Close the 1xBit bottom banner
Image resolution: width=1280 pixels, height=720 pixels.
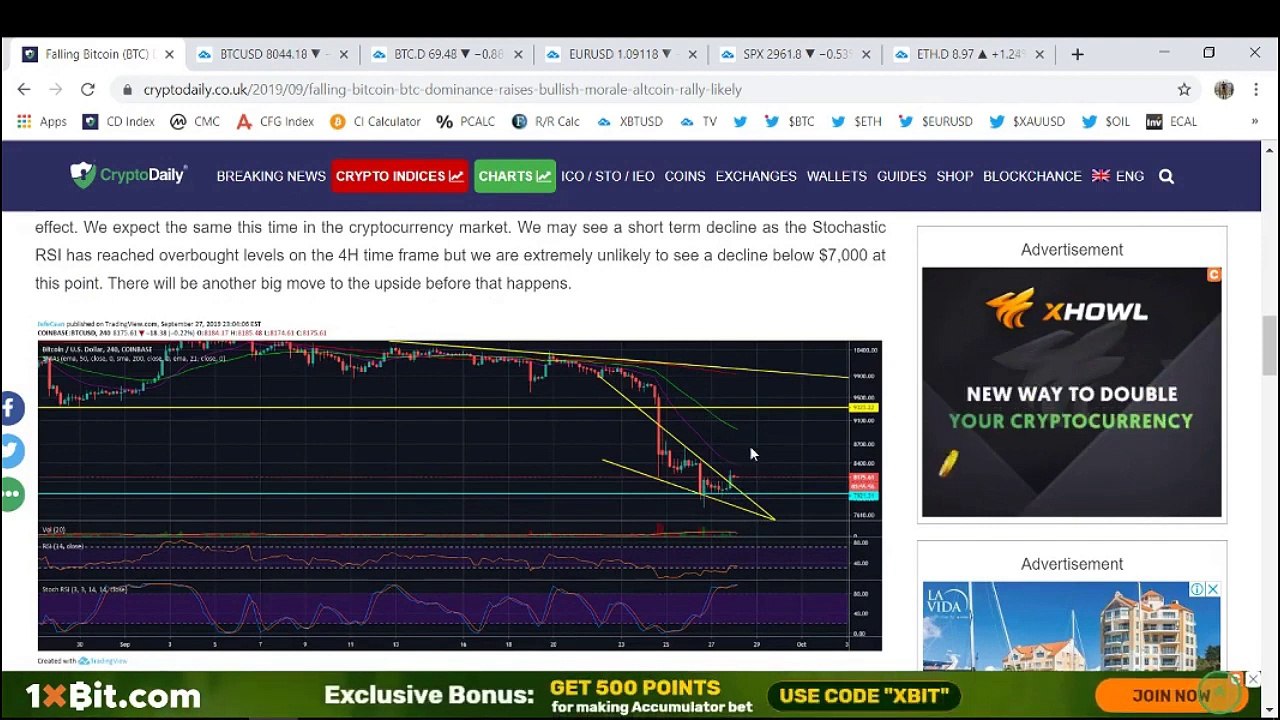click(1253, 679)
